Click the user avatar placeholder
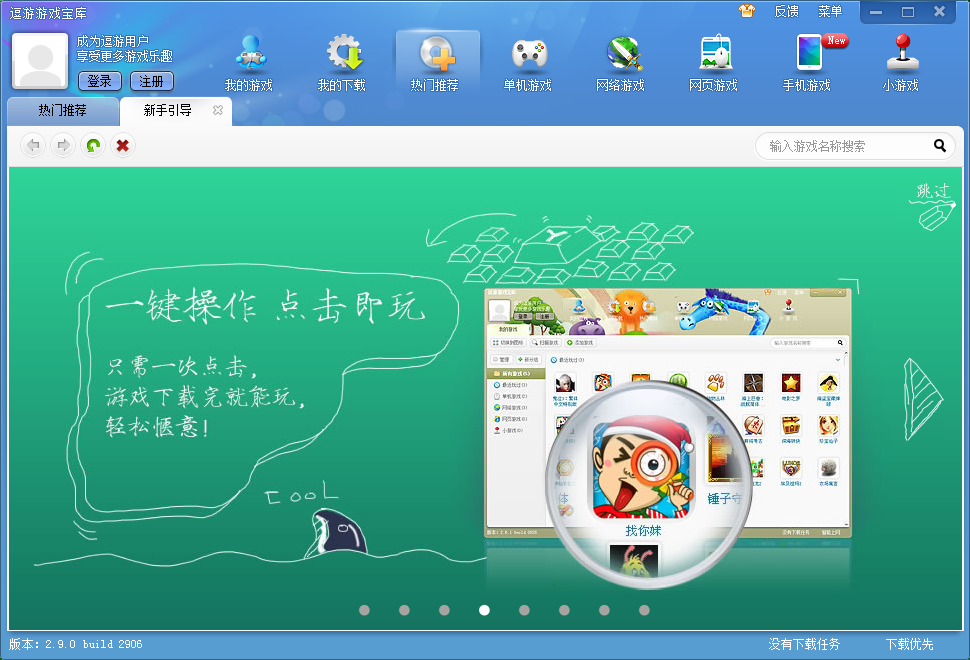The width and height of the screenshot is (970, 660). (x=40, y=61)
